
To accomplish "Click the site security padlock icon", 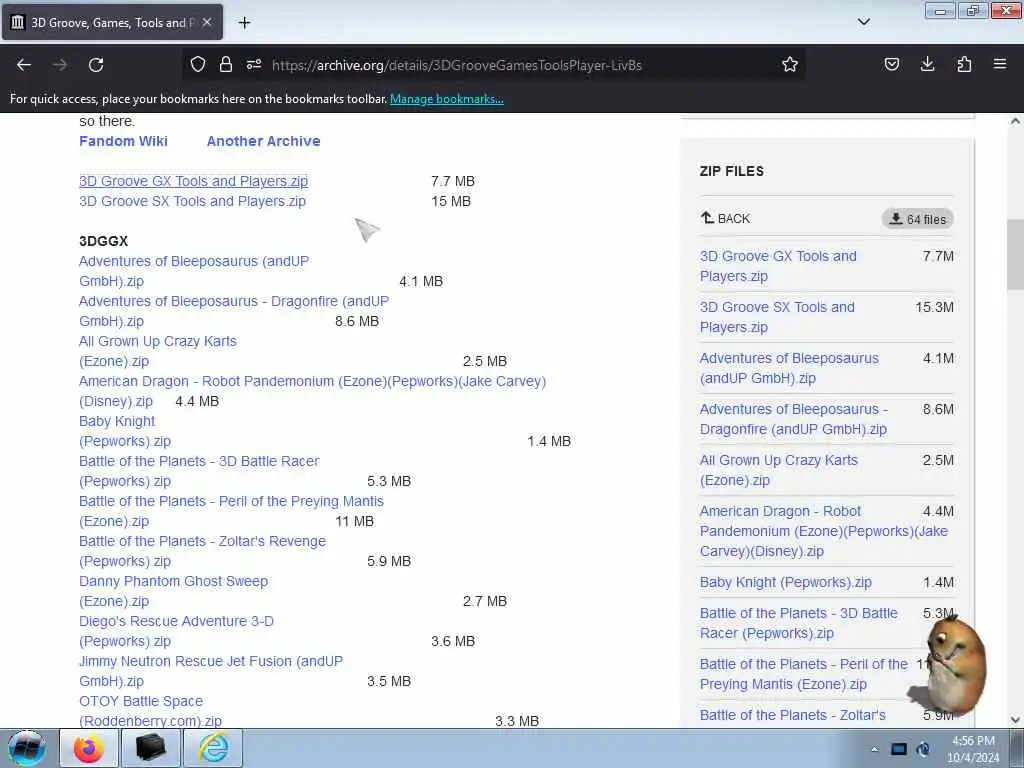I will pos(226,64).
